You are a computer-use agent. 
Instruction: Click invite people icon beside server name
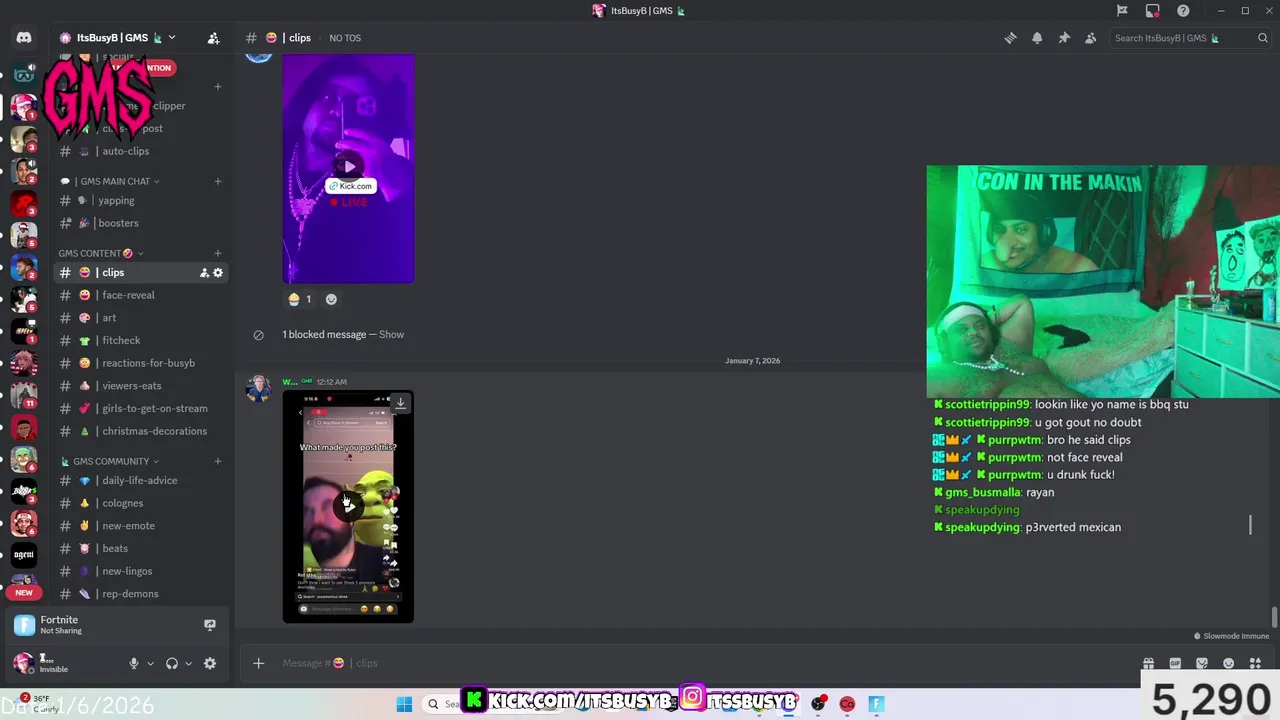[x=213, y=38]
